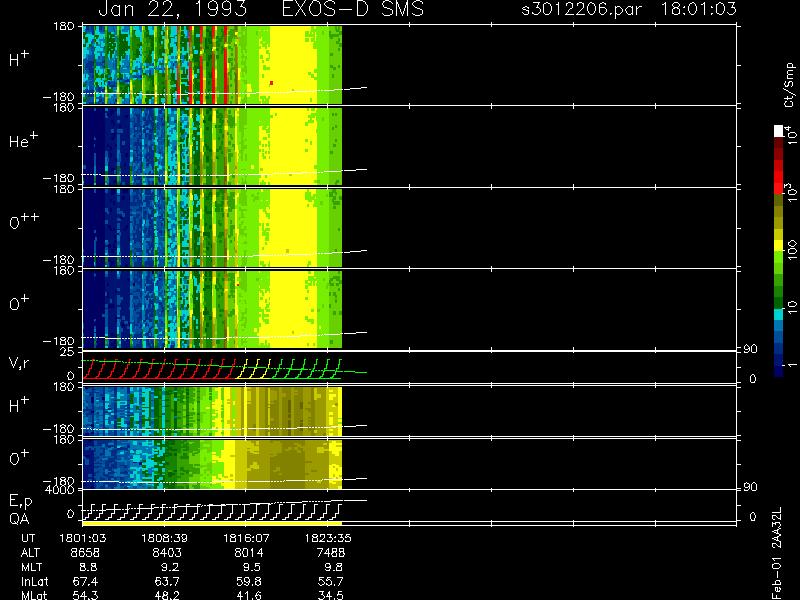Click InLat value "59.8"

coord(249,582)
